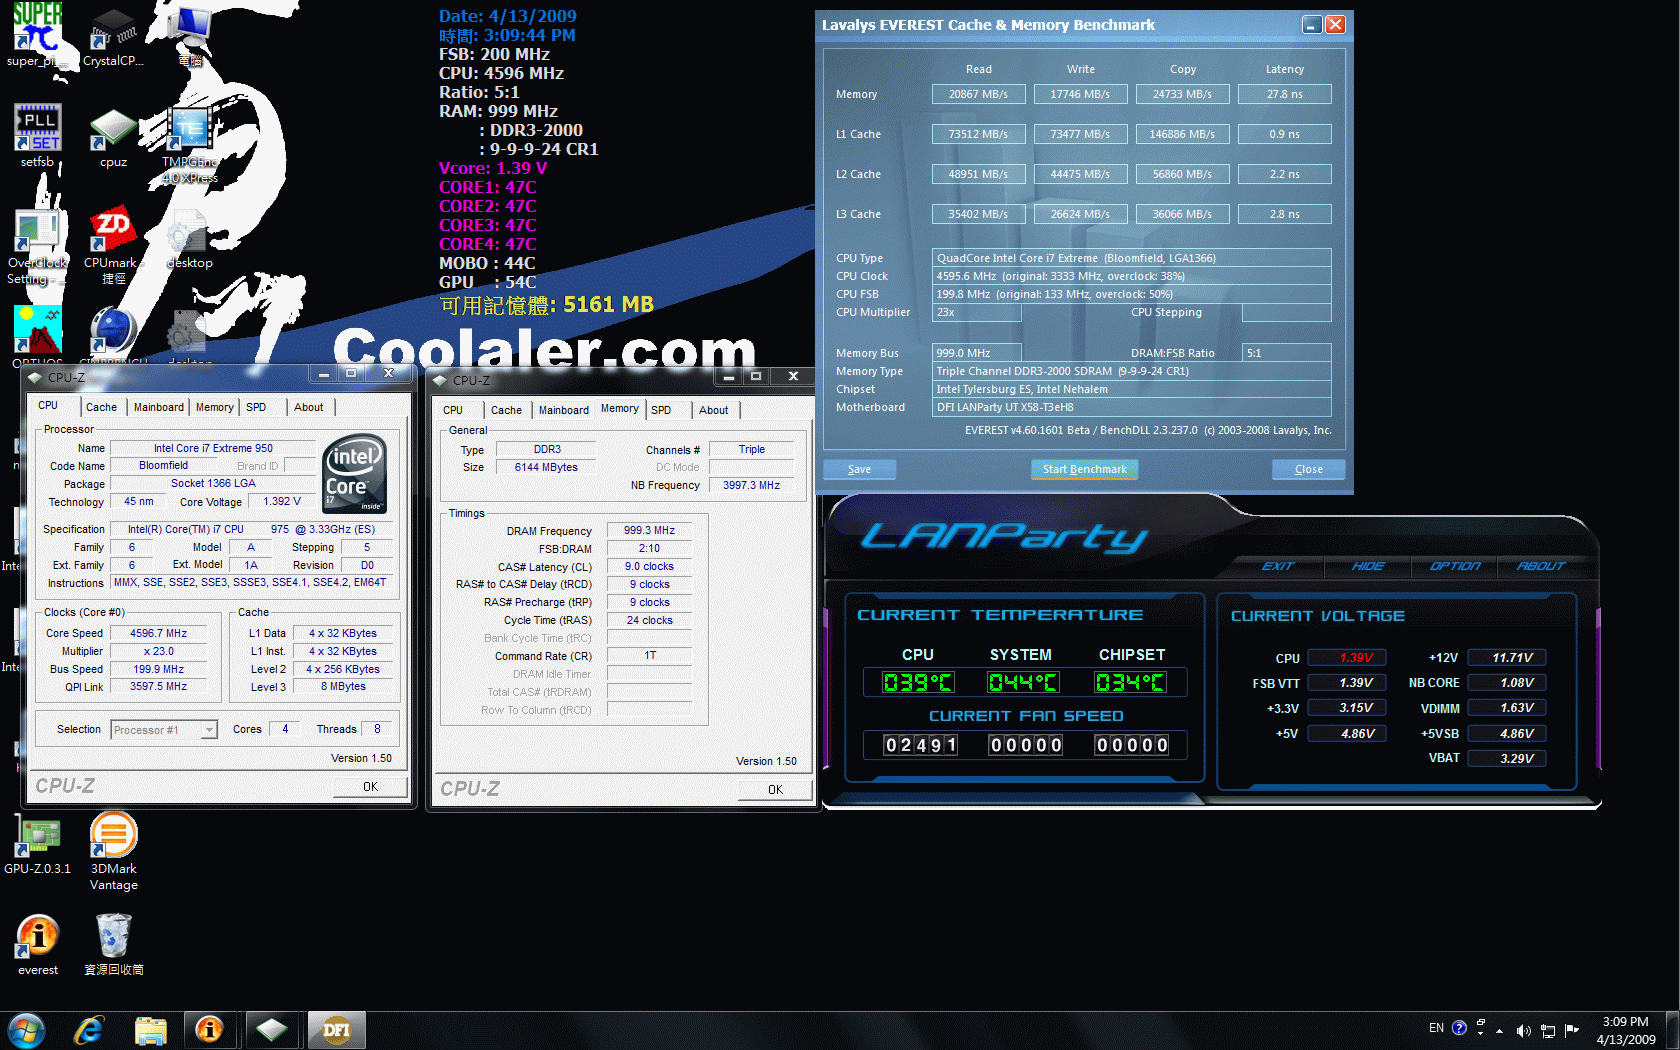Click OK in the right CPU-Z Memory window
This screenshot has height=1050, width=1680.
pyautogui.click(x=775, y=790)
